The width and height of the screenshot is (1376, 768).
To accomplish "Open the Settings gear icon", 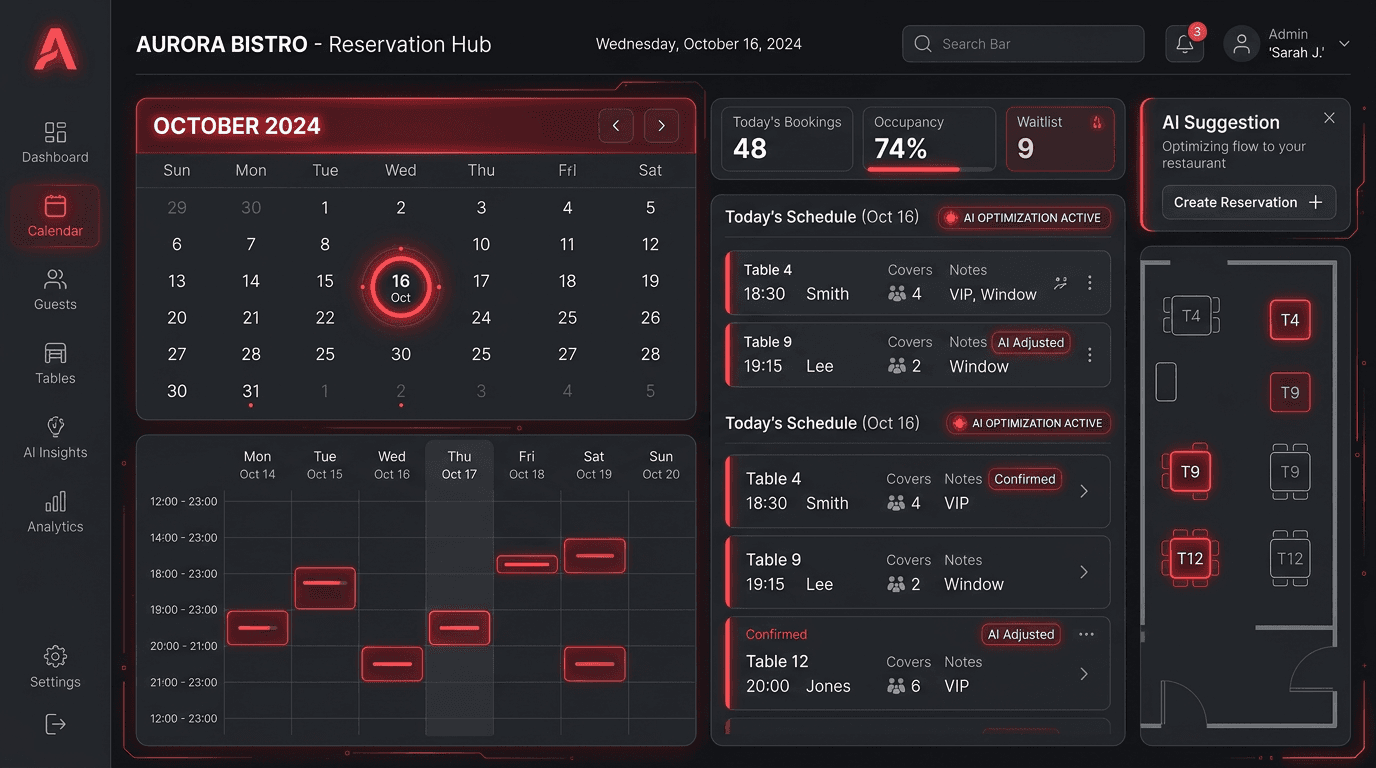I will point(55,657).
